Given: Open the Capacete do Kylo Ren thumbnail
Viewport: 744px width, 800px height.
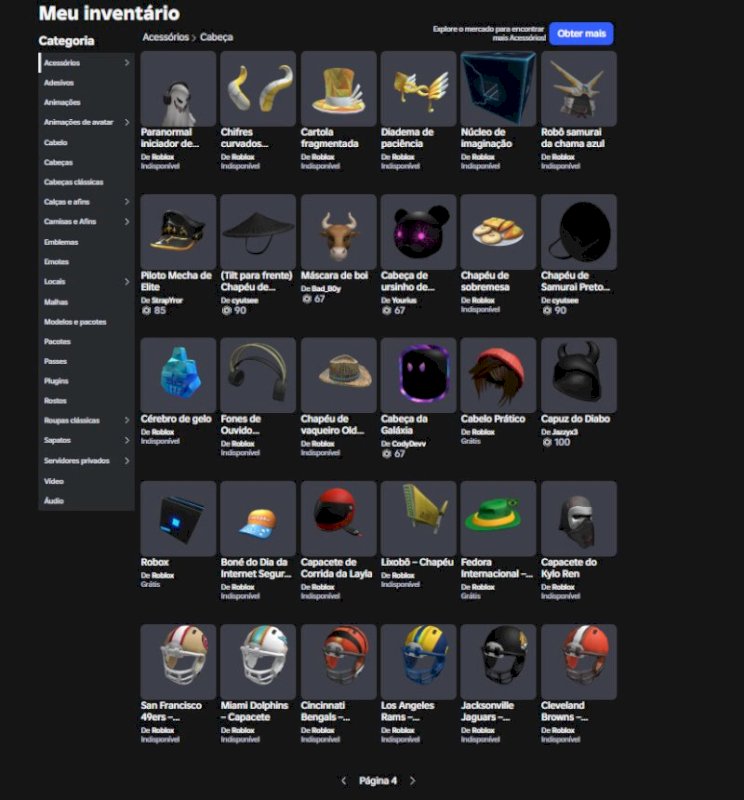Looking at the screenshot, I should tap(579, 518).
